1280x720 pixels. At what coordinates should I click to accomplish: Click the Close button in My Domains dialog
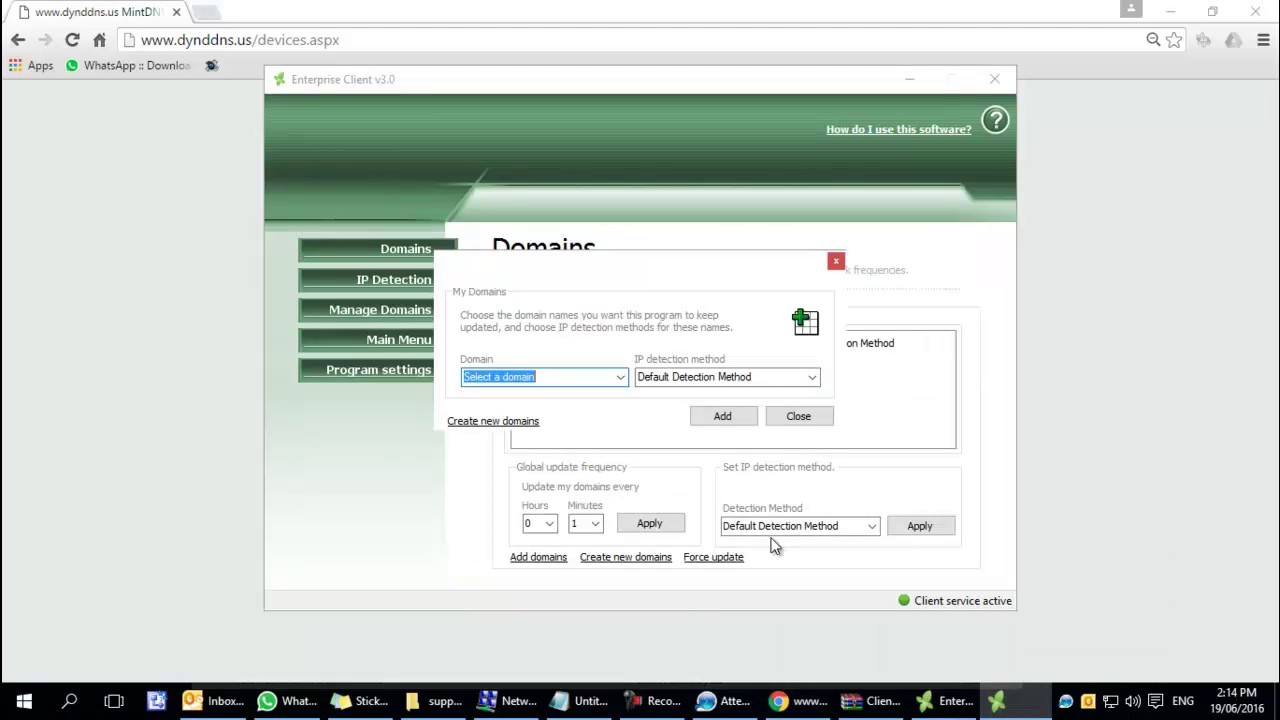799,416
